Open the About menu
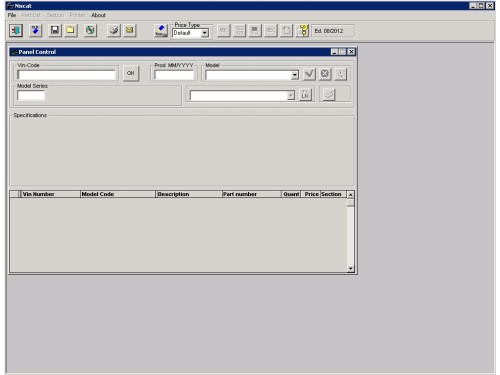500x375 pixels. coord(98,15)
